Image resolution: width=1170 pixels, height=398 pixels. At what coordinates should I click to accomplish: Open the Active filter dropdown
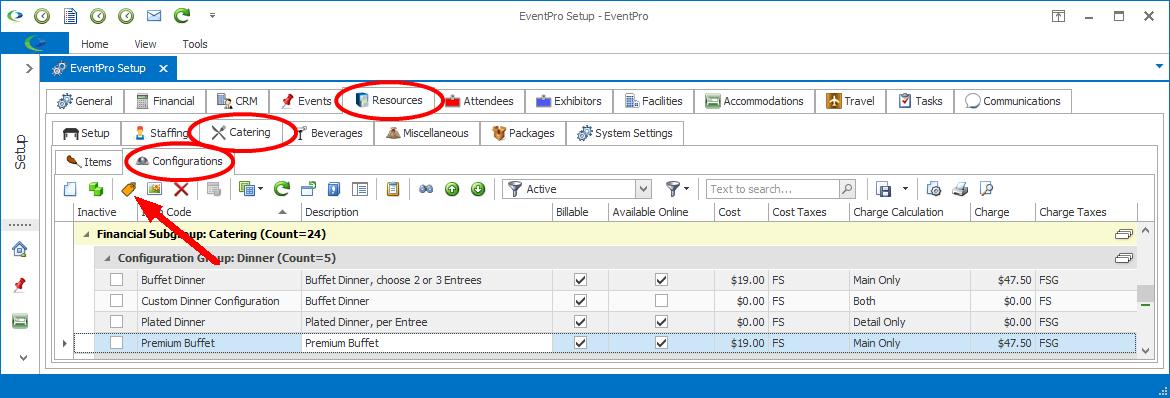pyautogui.click(x=644, y=189)
